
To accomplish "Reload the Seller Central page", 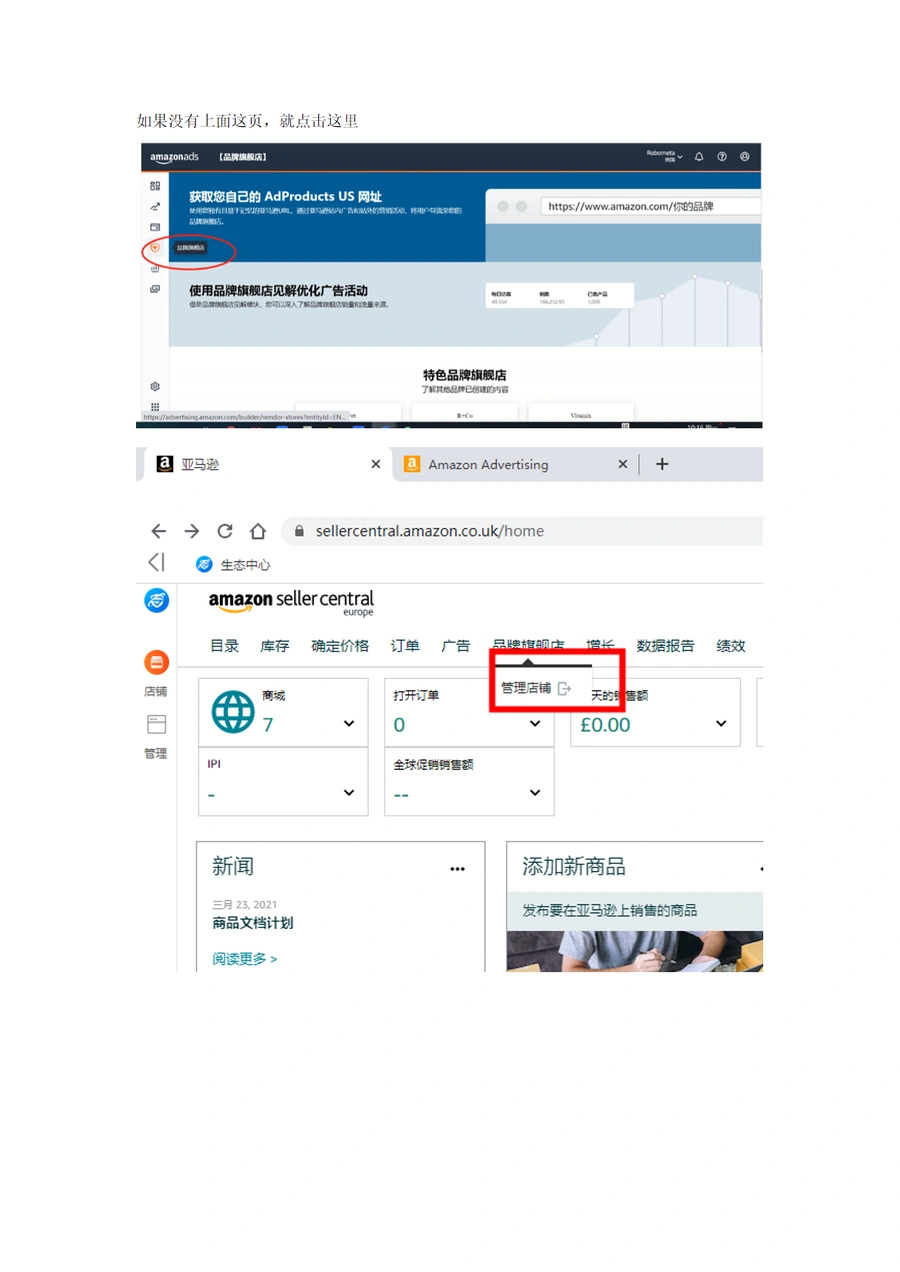I will pyautogui.click(x=225, y=531).
